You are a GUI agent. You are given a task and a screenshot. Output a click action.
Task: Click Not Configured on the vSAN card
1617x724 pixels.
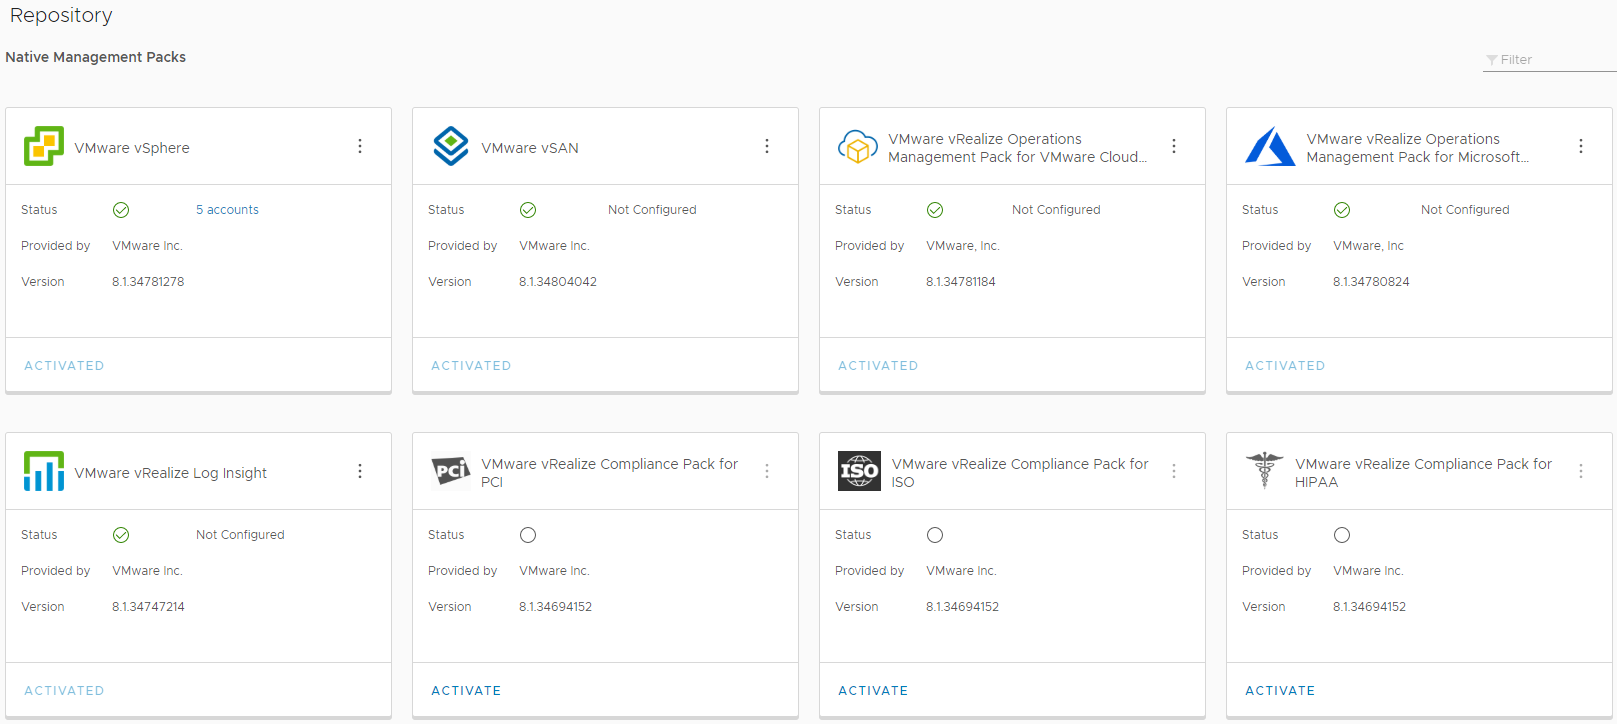(652, 210)
